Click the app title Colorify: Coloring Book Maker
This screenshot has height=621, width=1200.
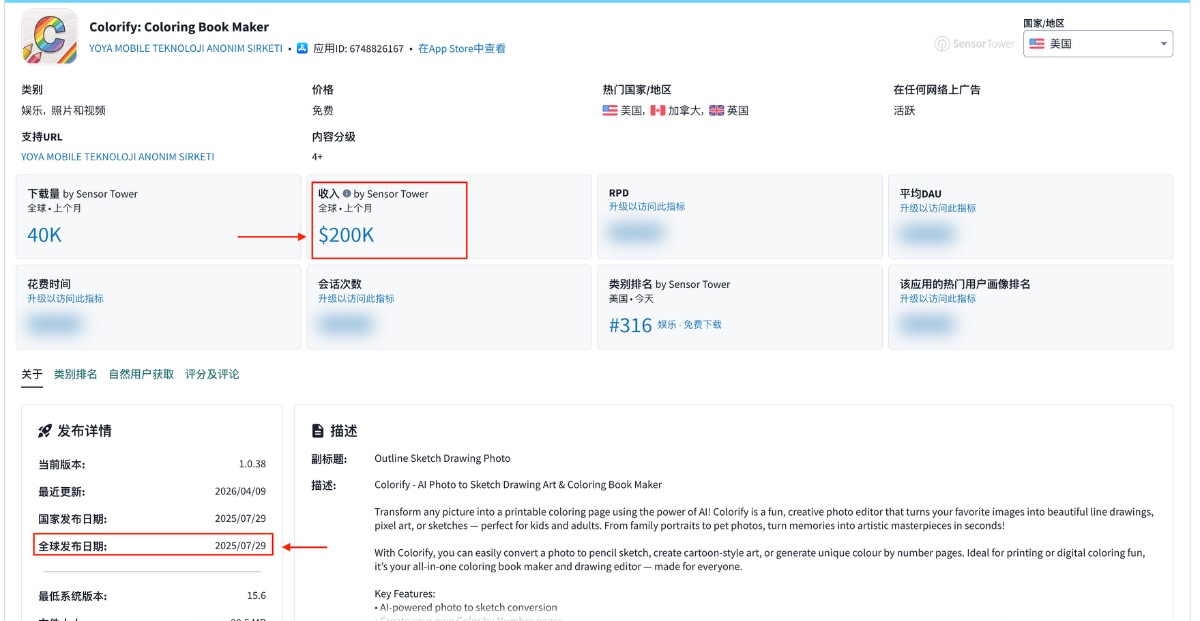(179, 27)
